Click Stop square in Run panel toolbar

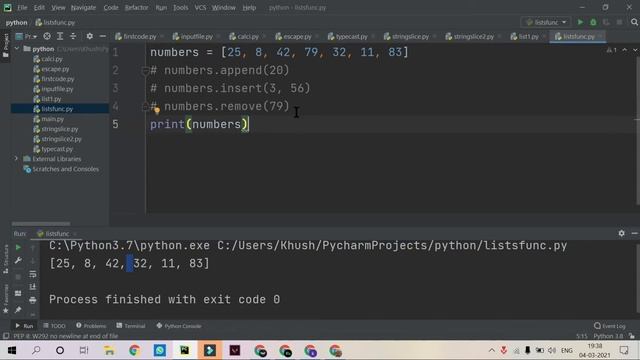click(x=18, y=277)
